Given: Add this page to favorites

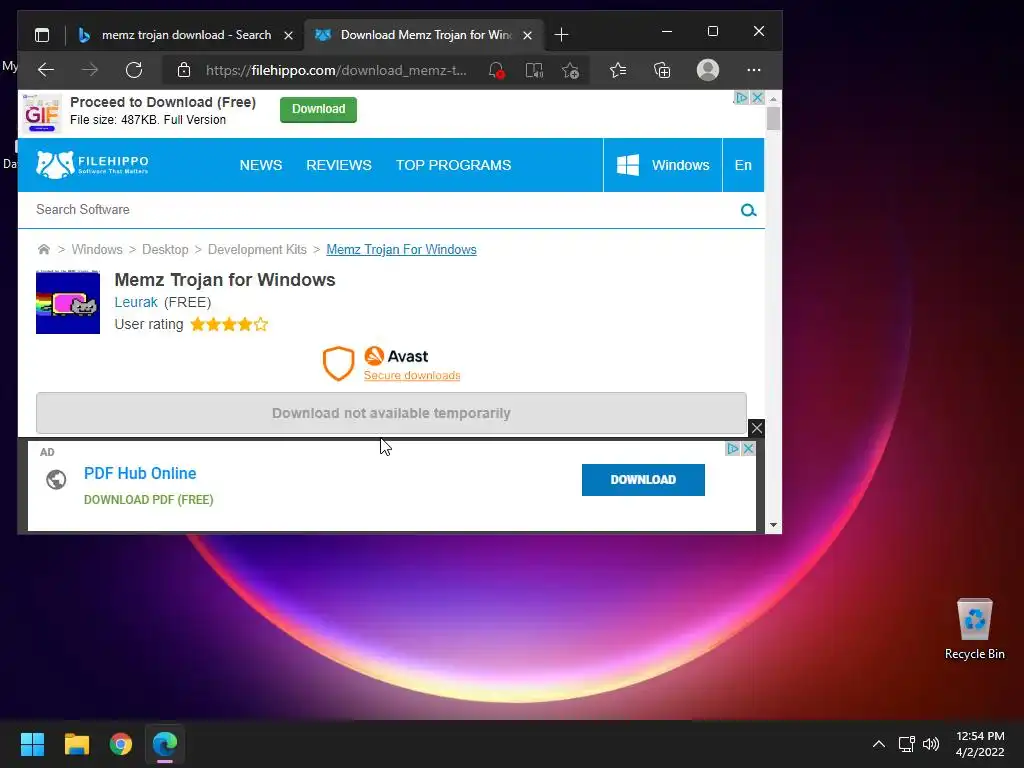Looking at the screenshot, I should 570,70.
